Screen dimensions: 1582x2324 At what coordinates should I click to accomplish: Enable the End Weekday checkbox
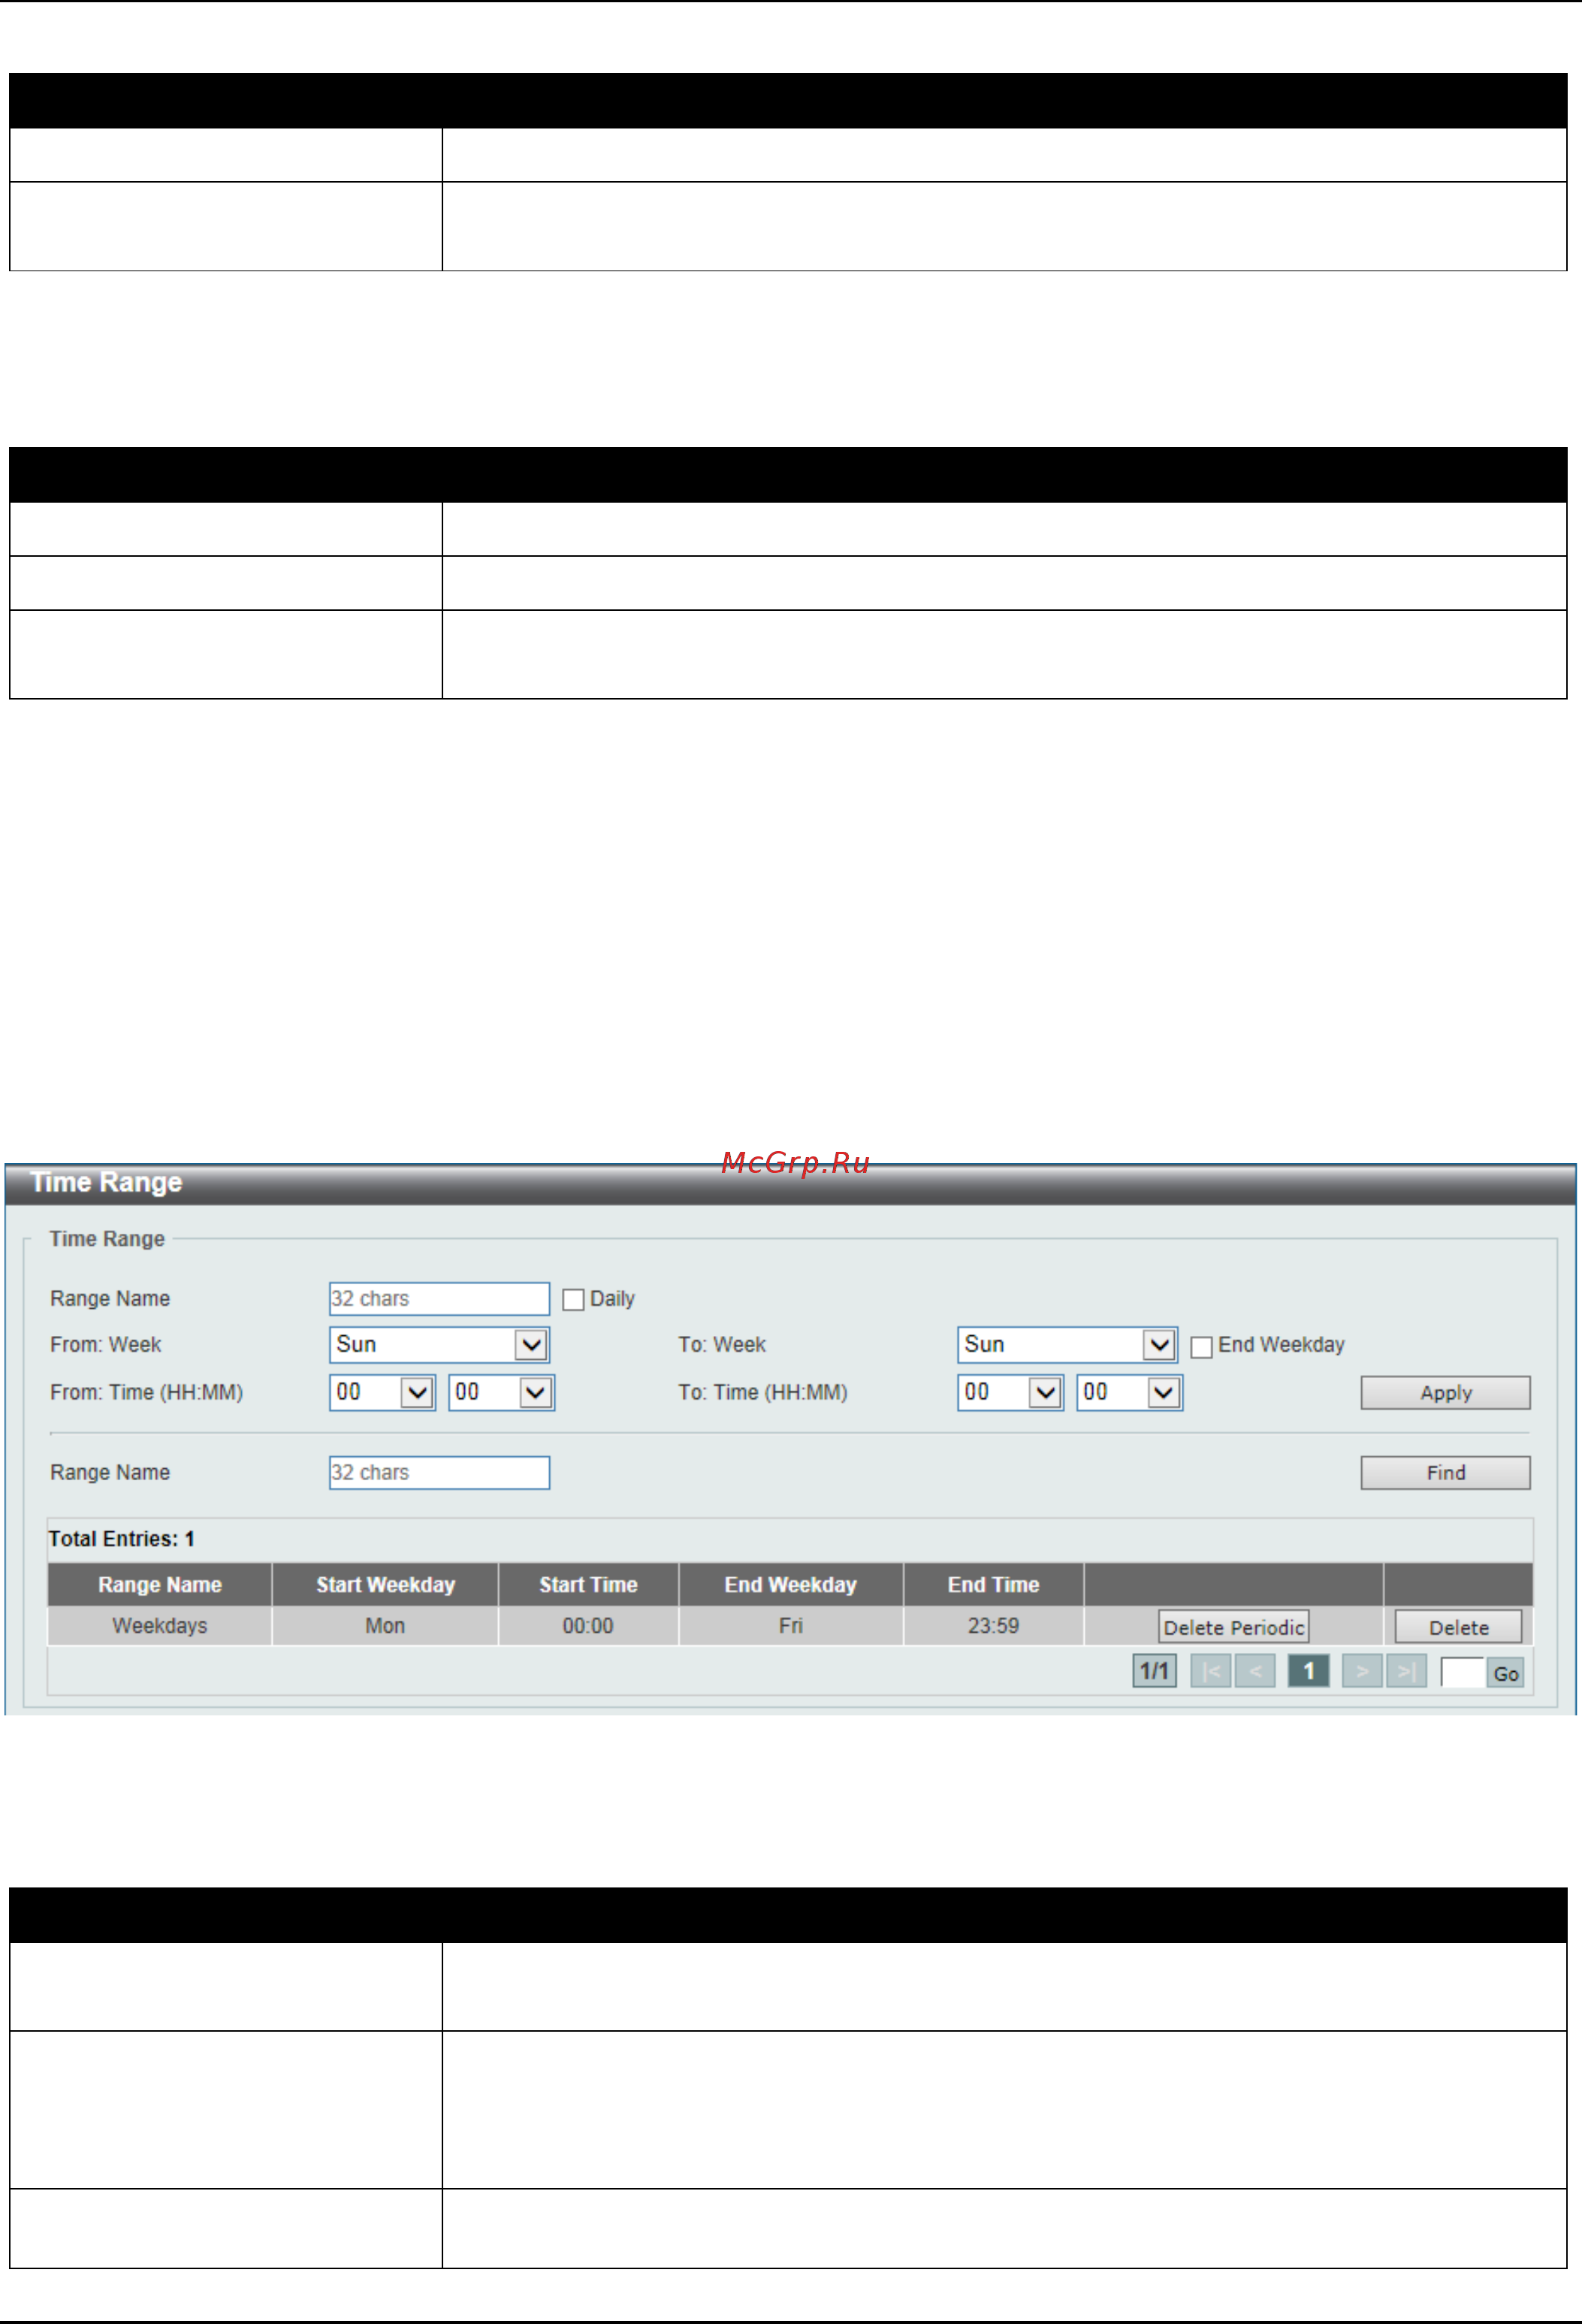(1201, 1346)
